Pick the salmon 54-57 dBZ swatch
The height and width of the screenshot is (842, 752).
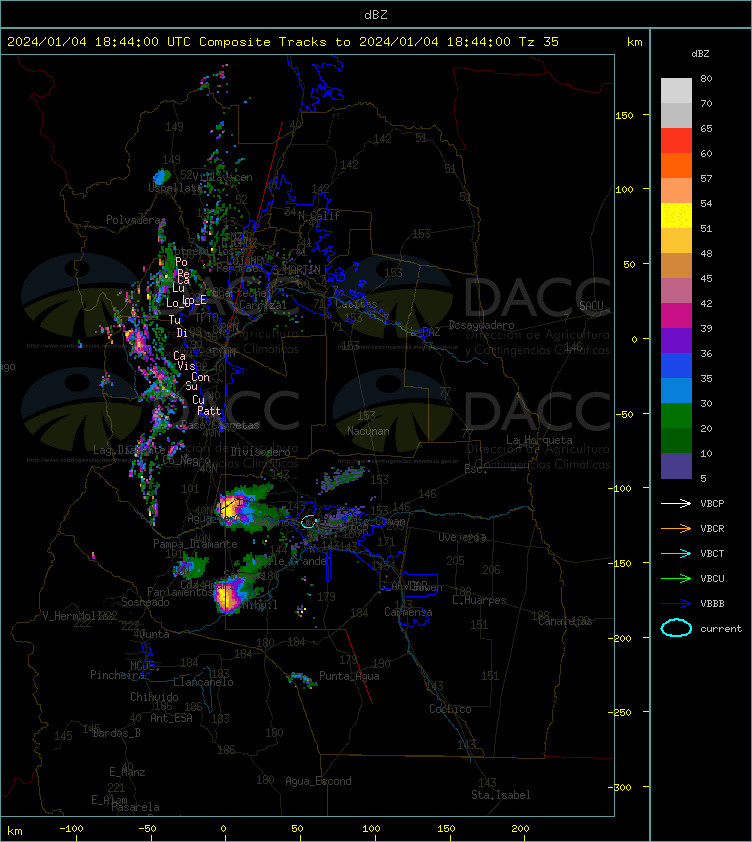point(676,191)
